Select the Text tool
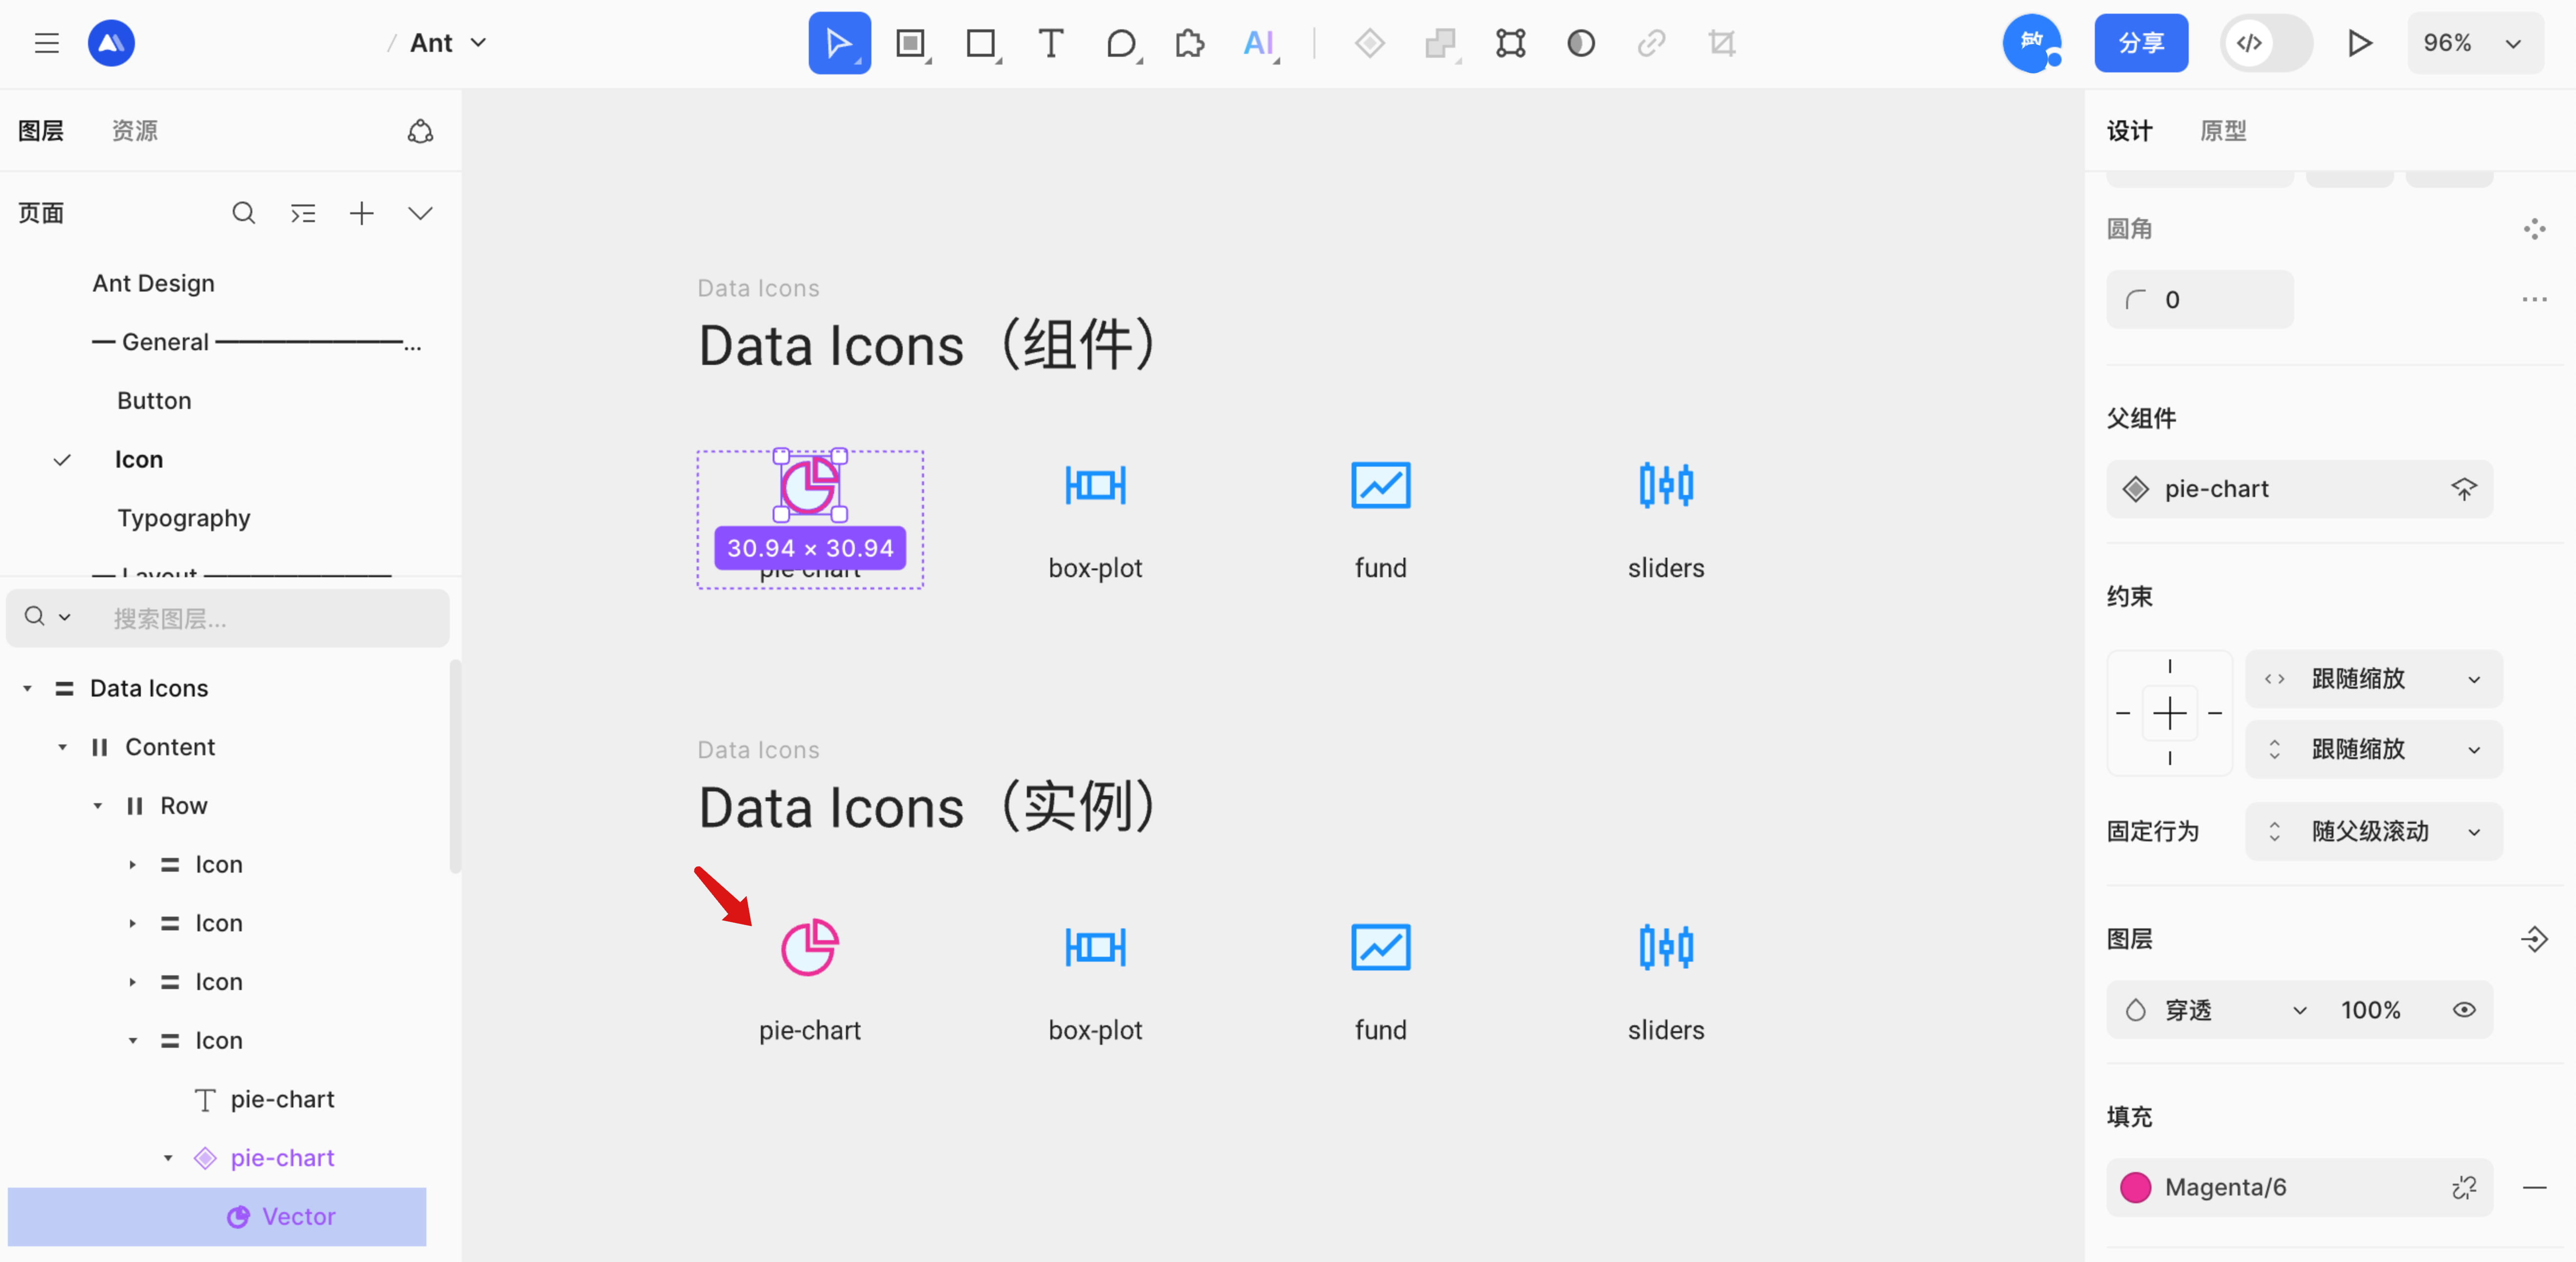2576x1262 pixels. [x=1050, y=43]
